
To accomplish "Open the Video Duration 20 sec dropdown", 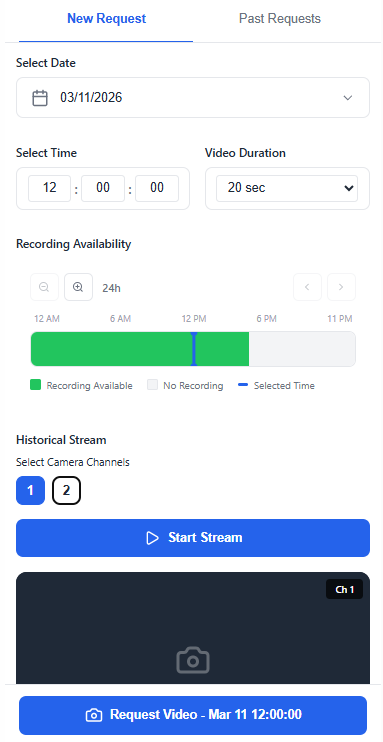I will [287, 188].
